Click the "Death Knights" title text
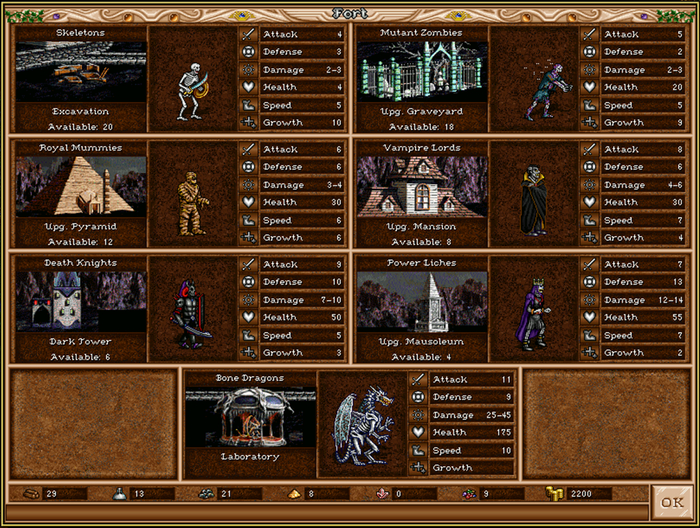The height and width of the screenshot is (528, 700). [x=80, y=263]
